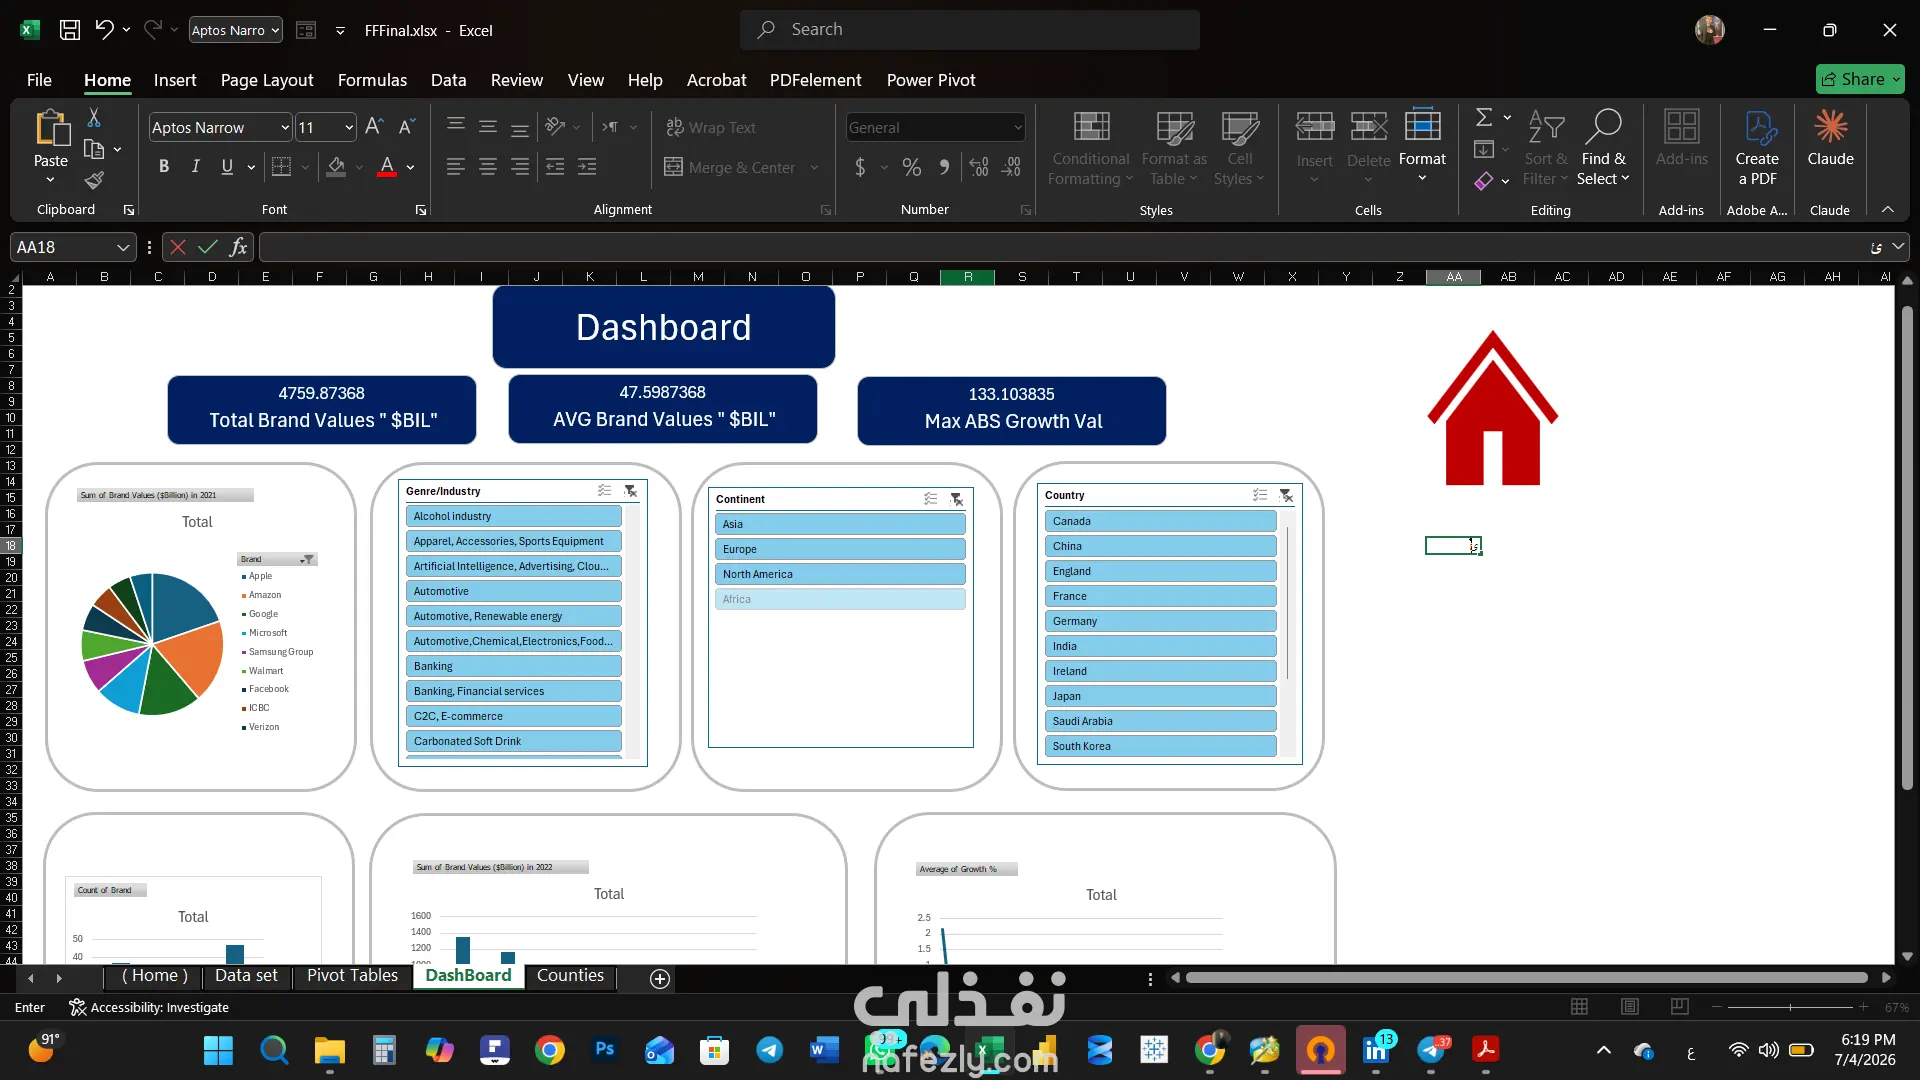Add a new sheet with plus icon
Image resolution: width=1920 pixels, height=1080 pixels.
[660, 979]
